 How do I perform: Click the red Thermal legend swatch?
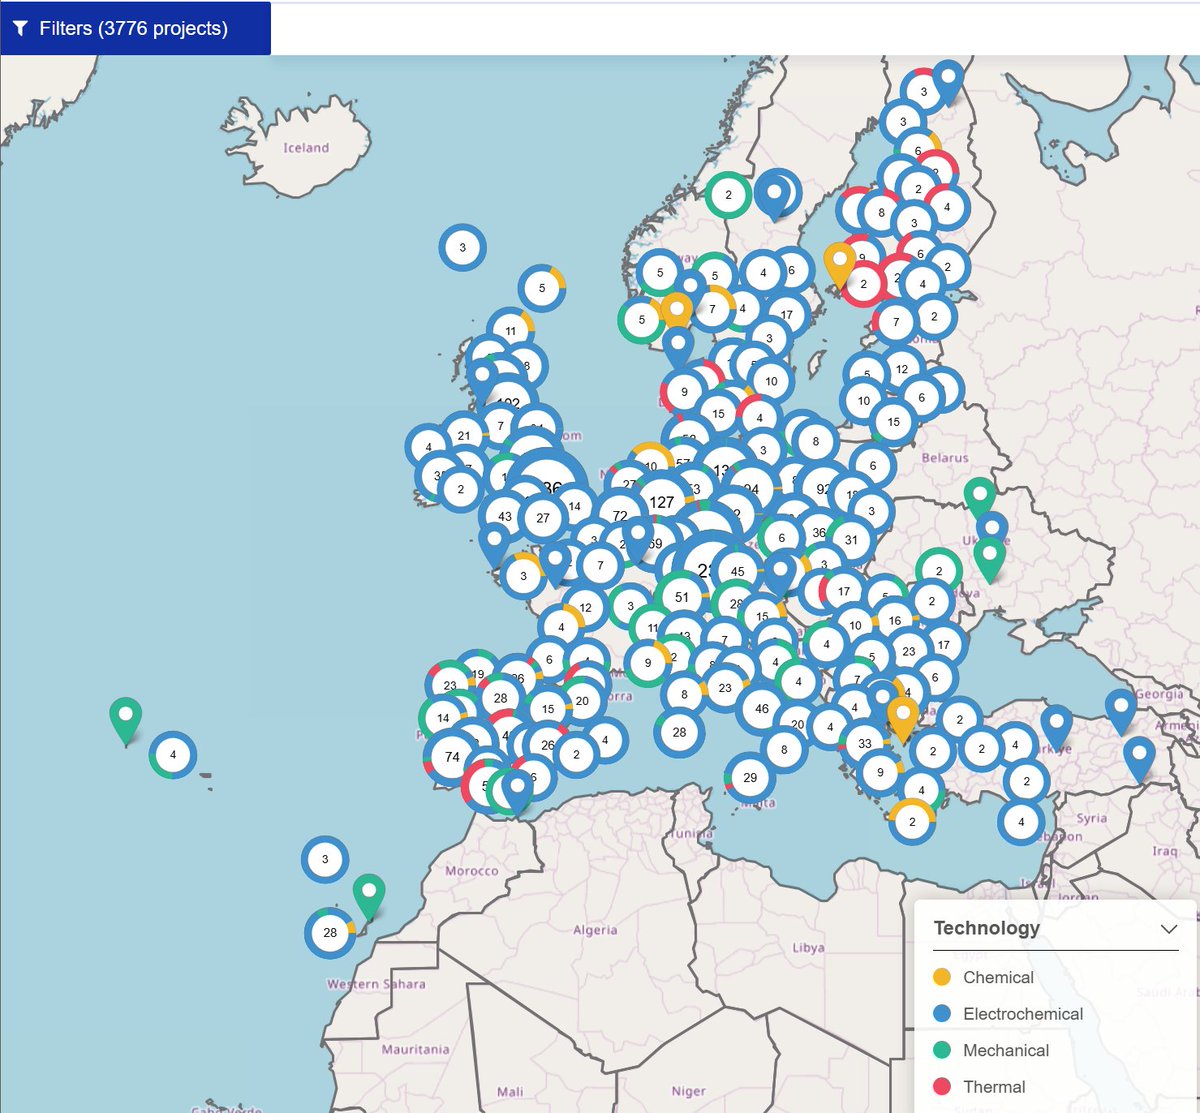941,1087
